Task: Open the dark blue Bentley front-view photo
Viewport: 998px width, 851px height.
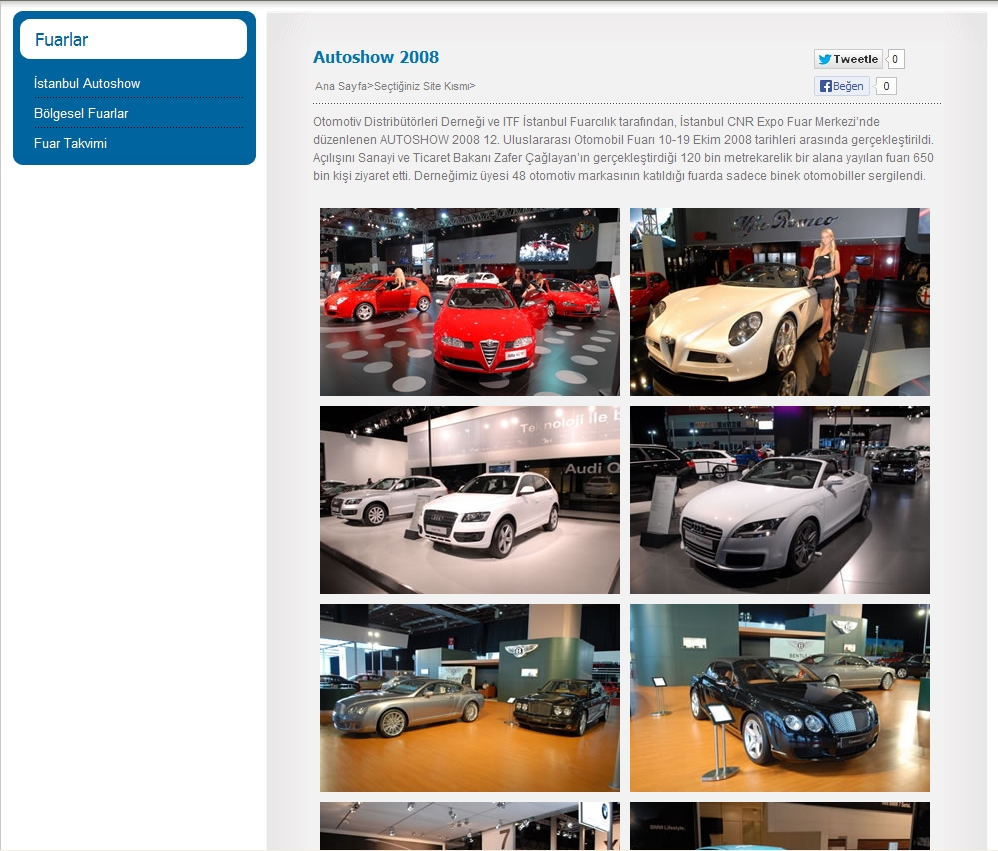Action: tap(780, 698)
